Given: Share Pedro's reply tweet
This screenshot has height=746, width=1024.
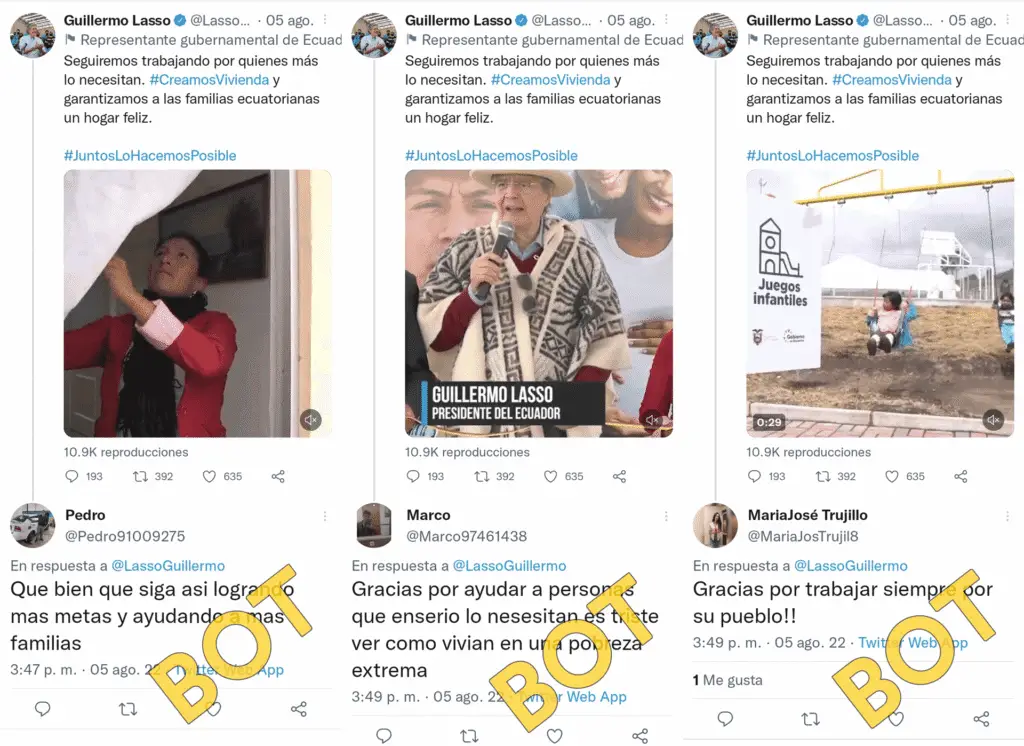Looking at the screenshot, I should click(x=299, y=709).
